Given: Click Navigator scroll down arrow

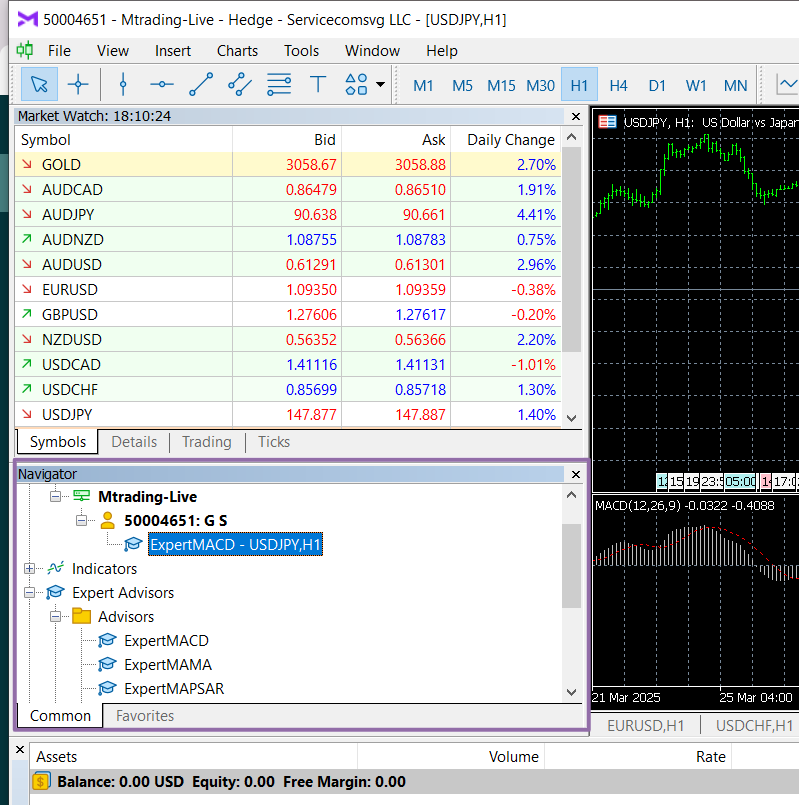Looking at the screenshot, I should coord(572,692).
